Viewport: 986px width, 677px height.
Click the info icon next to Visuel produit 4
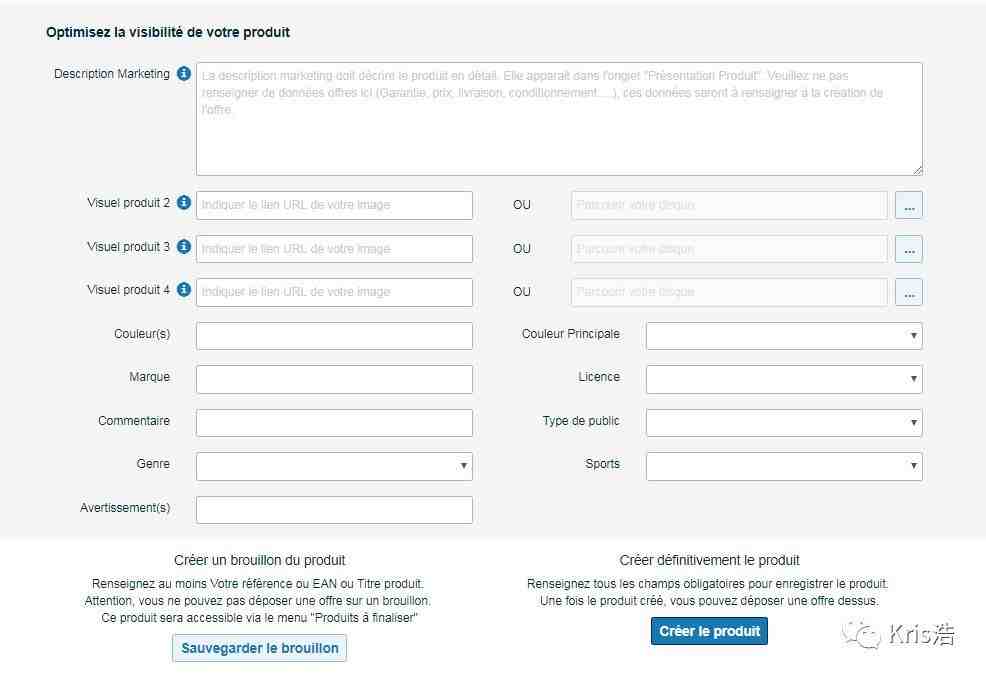(184, 289)
